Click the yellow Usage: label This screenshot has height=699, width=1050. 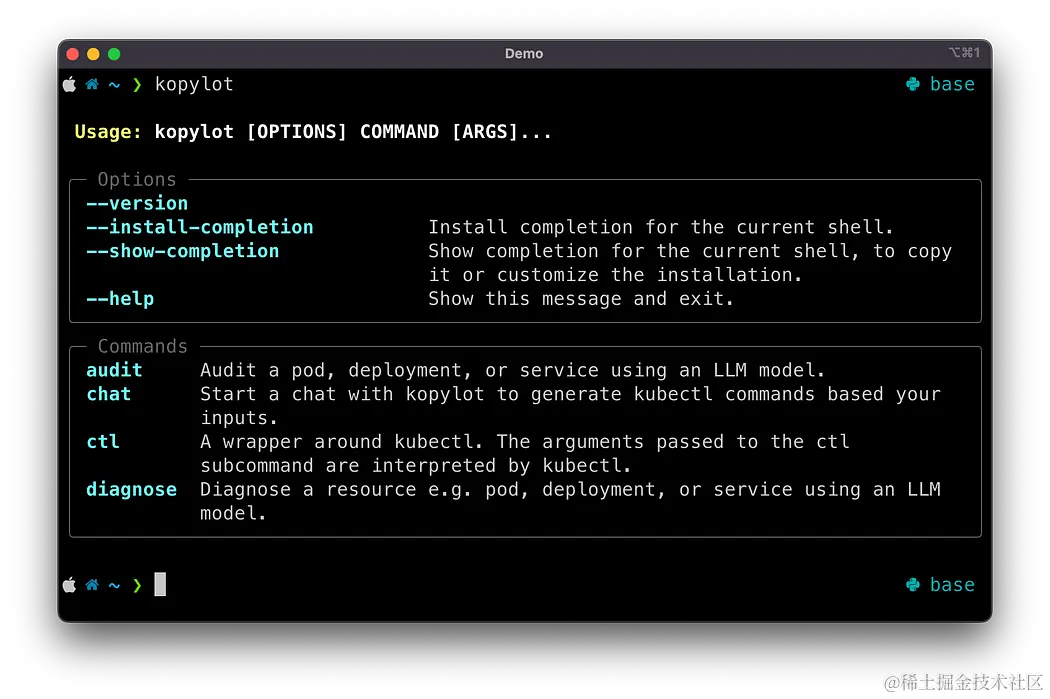(108, 132)
